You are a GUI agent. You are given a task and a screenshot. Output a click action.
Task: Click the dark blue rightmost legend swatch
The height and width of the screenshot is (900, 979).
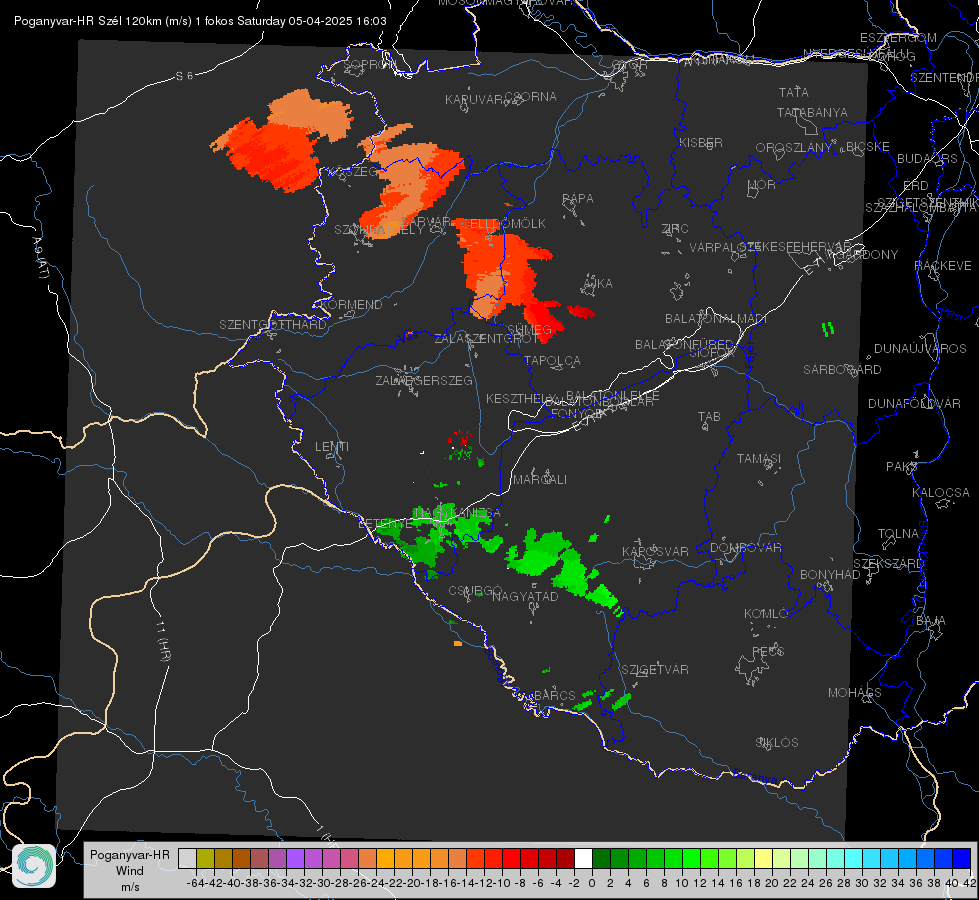(x=962, y=858)
